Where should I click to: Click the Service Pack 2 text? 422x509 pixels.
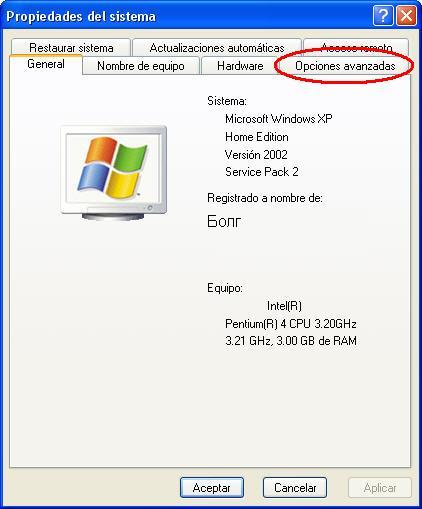[x=262, y=172]
